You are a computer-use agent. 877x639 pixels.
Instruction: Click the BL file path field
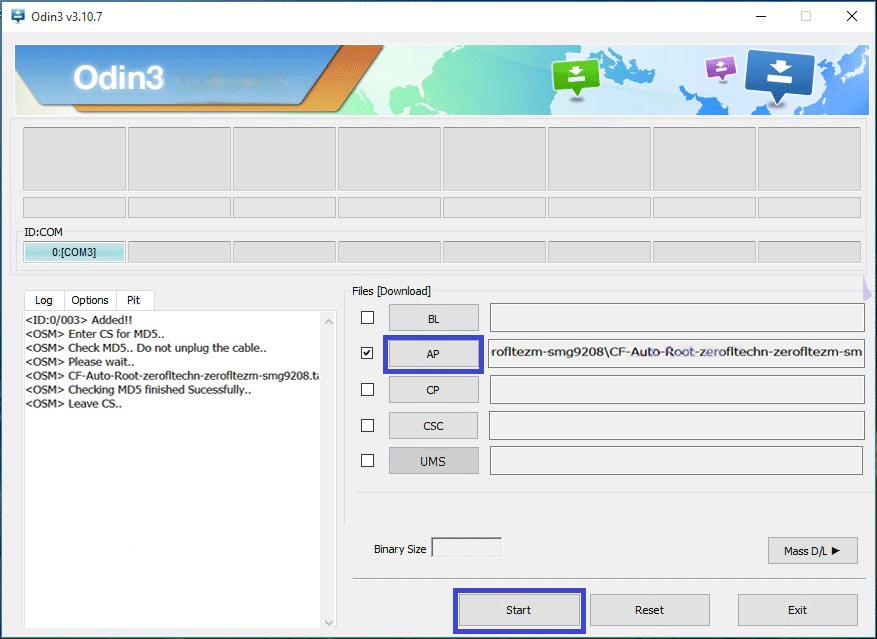pos(677,317)
